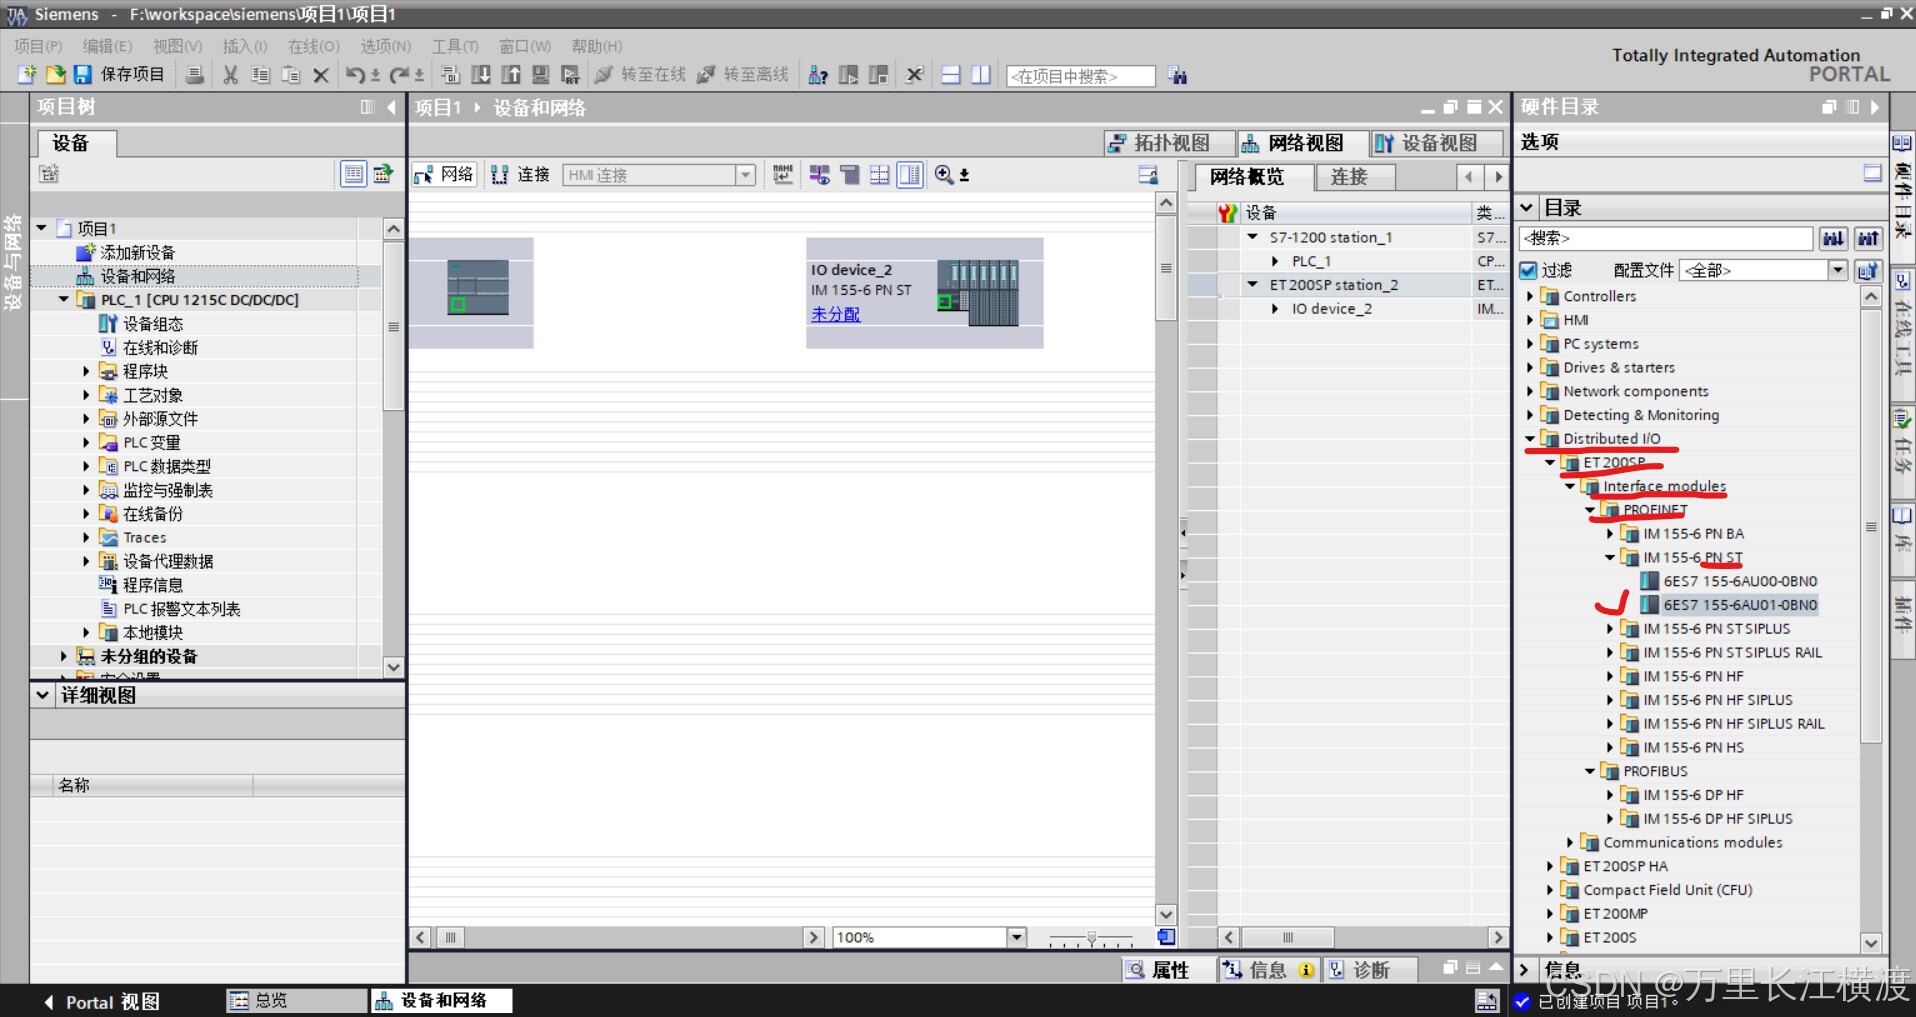Open the 项目(P) menu
This screenshot has height=1017, width=1916.
click(x=39, y=46)
